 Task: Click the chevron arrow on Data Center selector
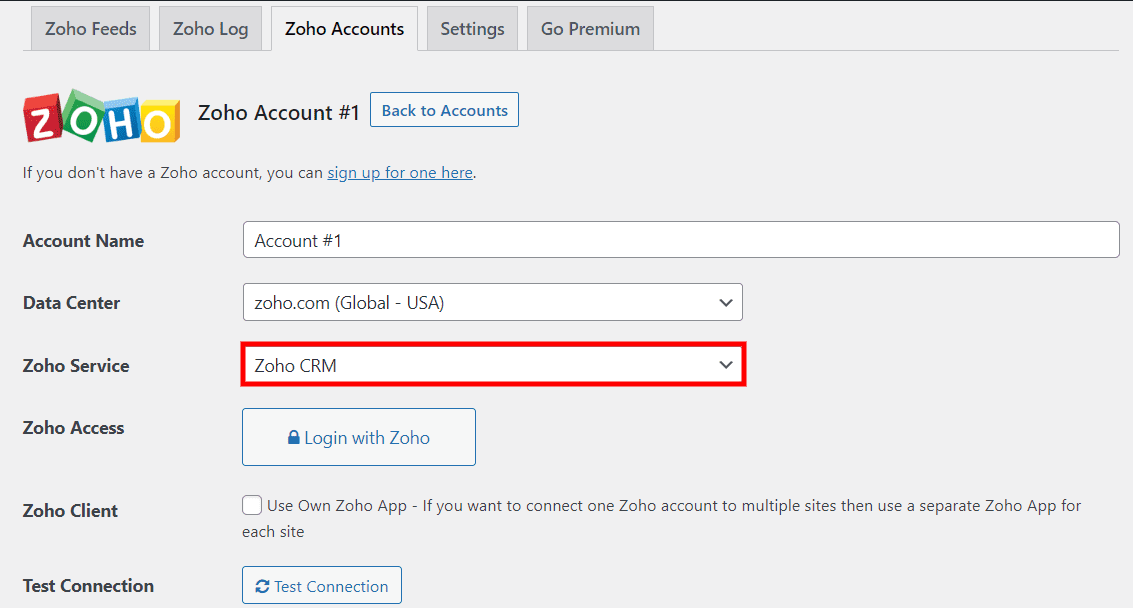726,302
